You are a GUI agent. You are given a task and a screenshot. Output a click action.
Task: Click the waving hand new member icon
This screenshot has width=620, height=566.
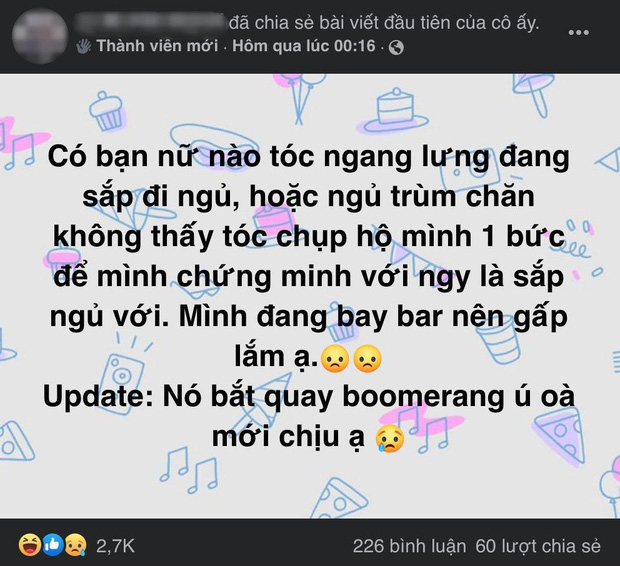point(84,46)
